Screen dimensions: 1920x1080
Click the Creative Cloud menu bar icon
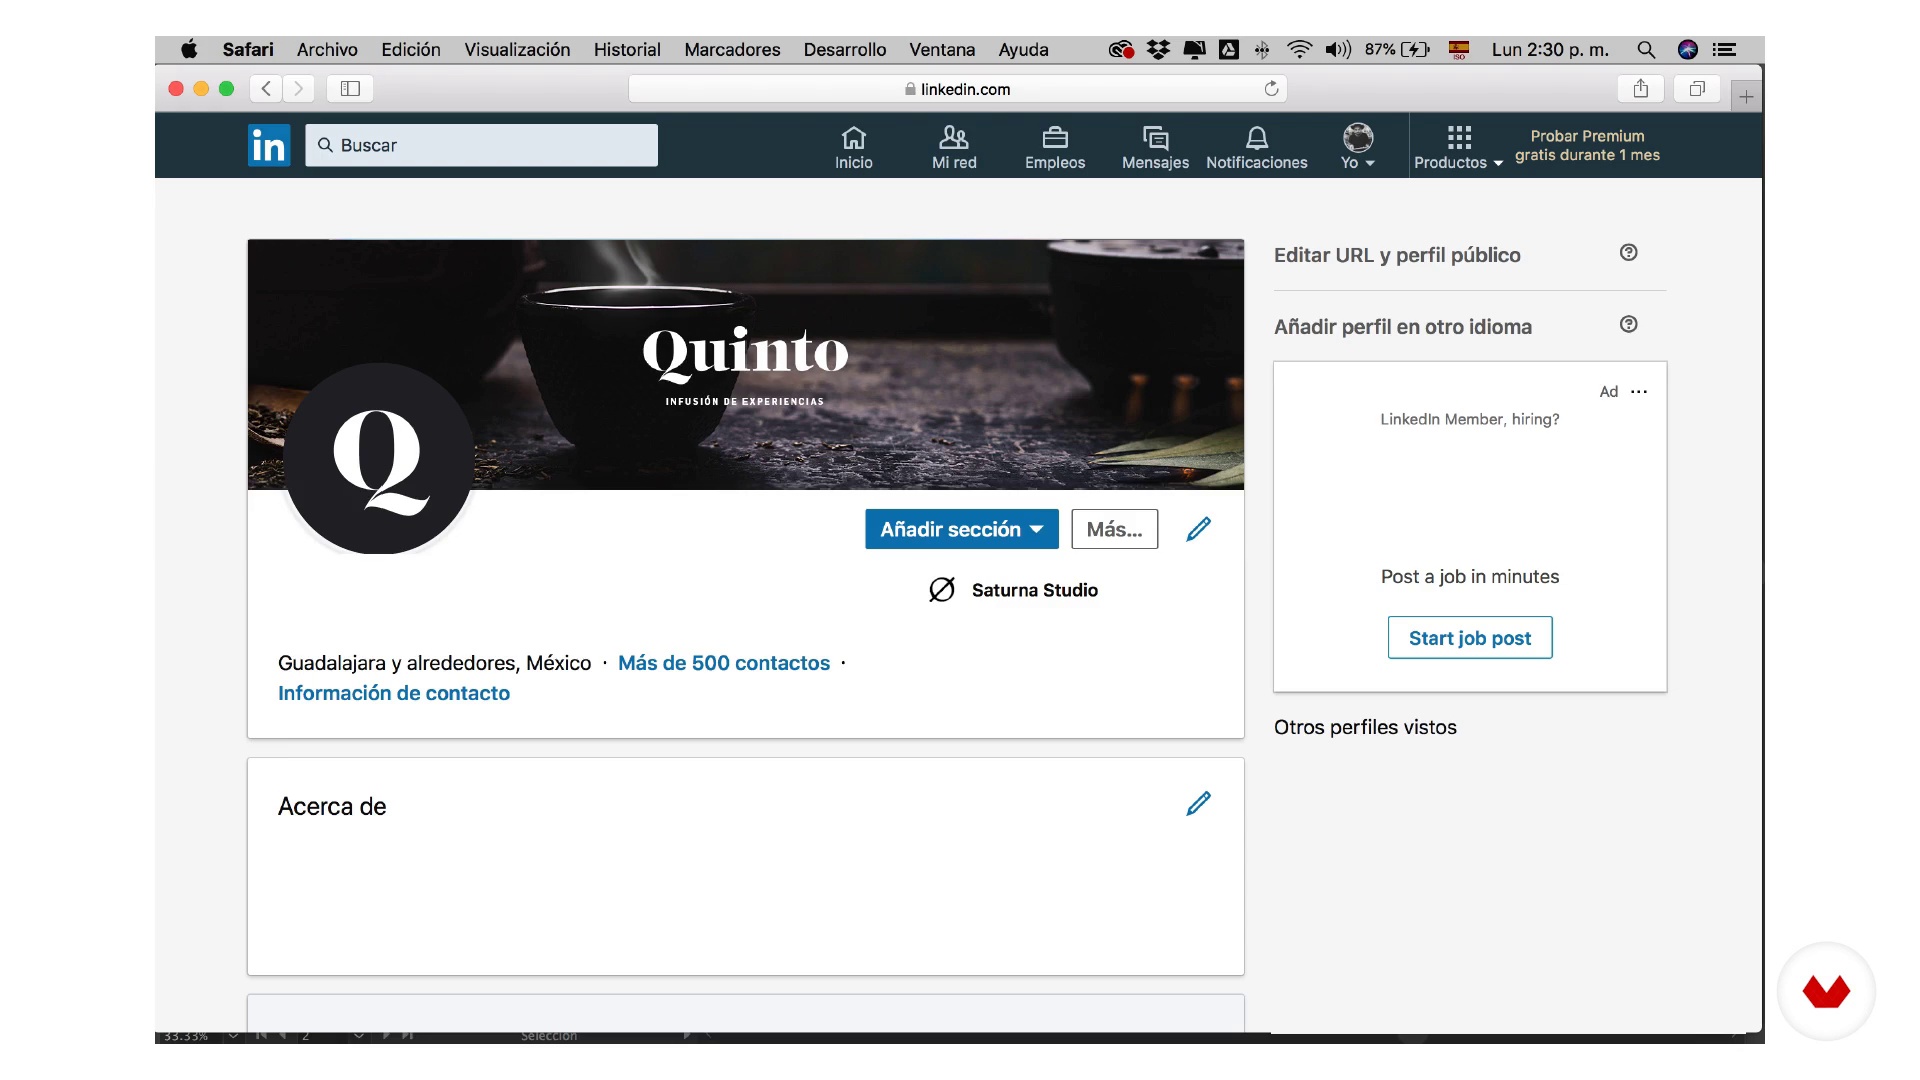pyautogui.click(x=1121, y=50)
